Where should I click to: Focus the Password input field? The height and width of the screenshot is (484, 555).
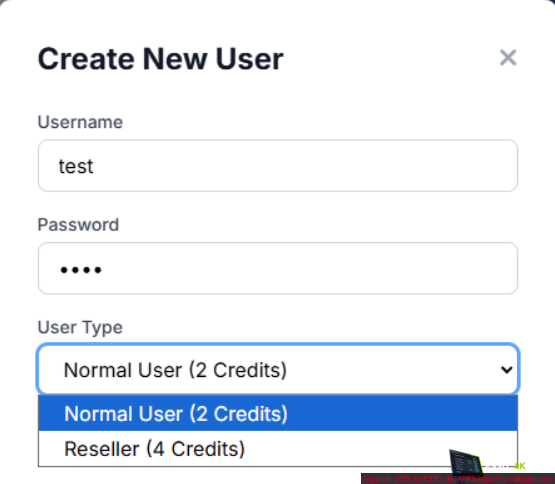278,268
